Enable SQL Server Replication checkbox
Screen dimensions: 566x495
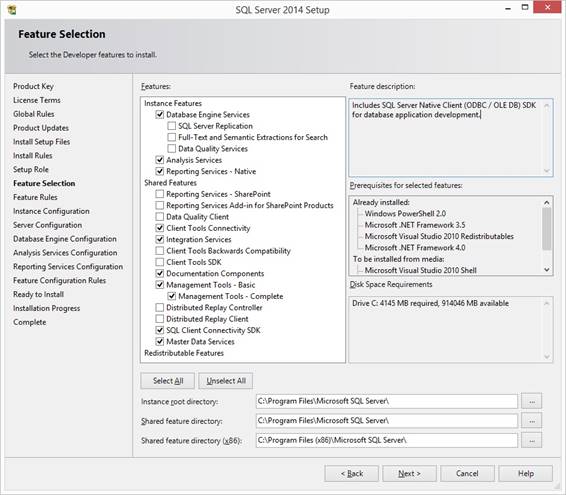[172, 126]
